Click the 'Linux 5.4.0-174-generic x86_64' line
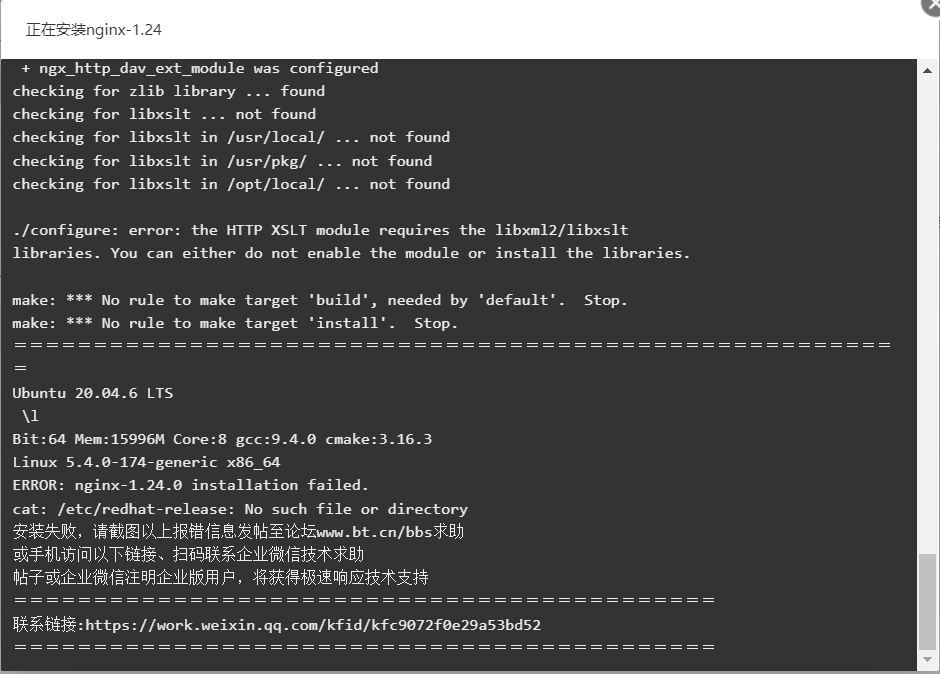Viewport: 940px width, 674px height. point(146,462)
